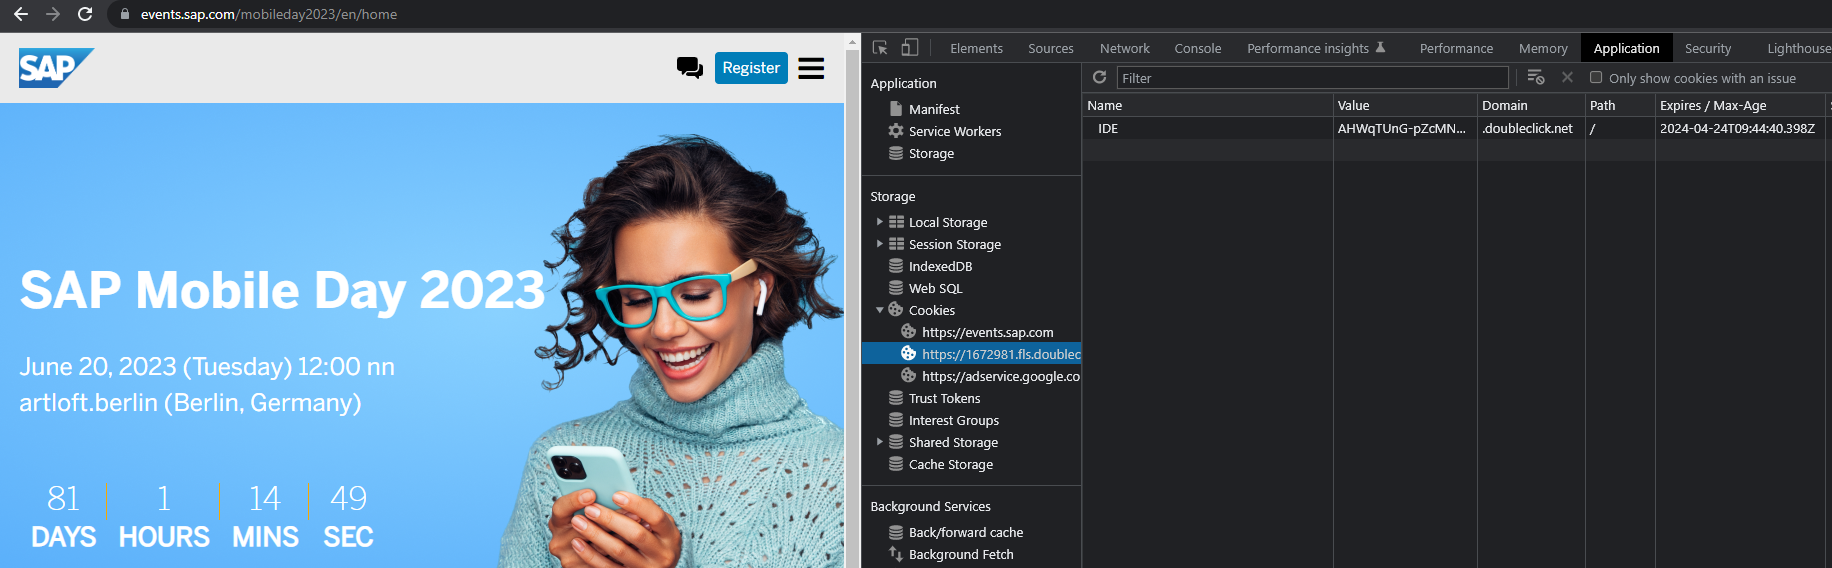1832x568 pixels.
Task: Open the Memory tab
Action: [1543, 48]
